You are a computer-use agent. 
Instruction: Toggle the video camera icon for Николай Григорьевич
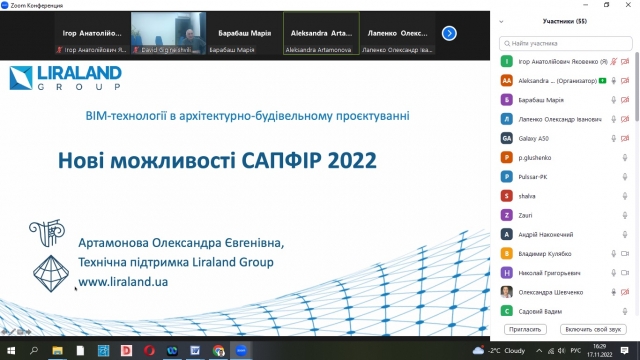[624, 273]
